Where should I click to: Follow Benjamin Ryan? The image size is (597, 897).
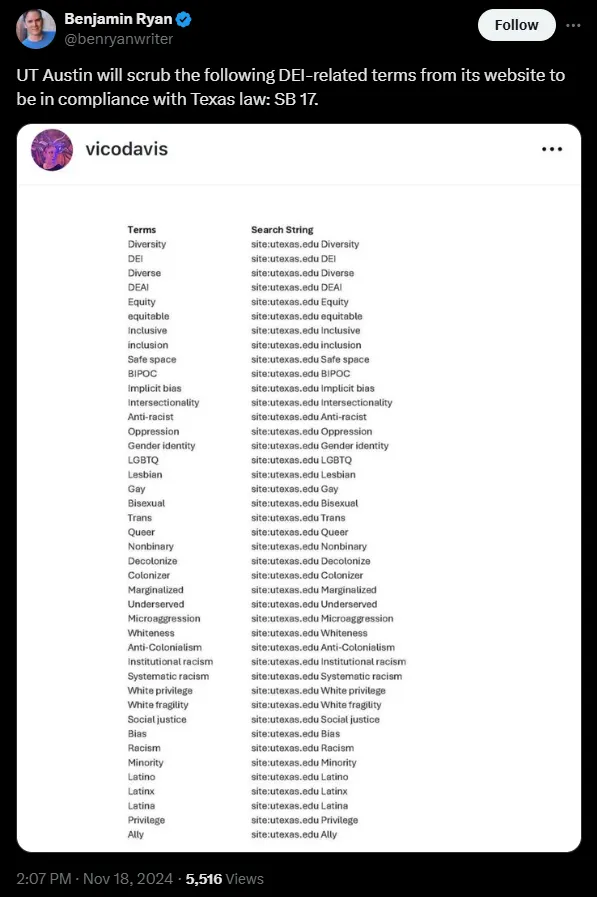[x=516, y=25]
